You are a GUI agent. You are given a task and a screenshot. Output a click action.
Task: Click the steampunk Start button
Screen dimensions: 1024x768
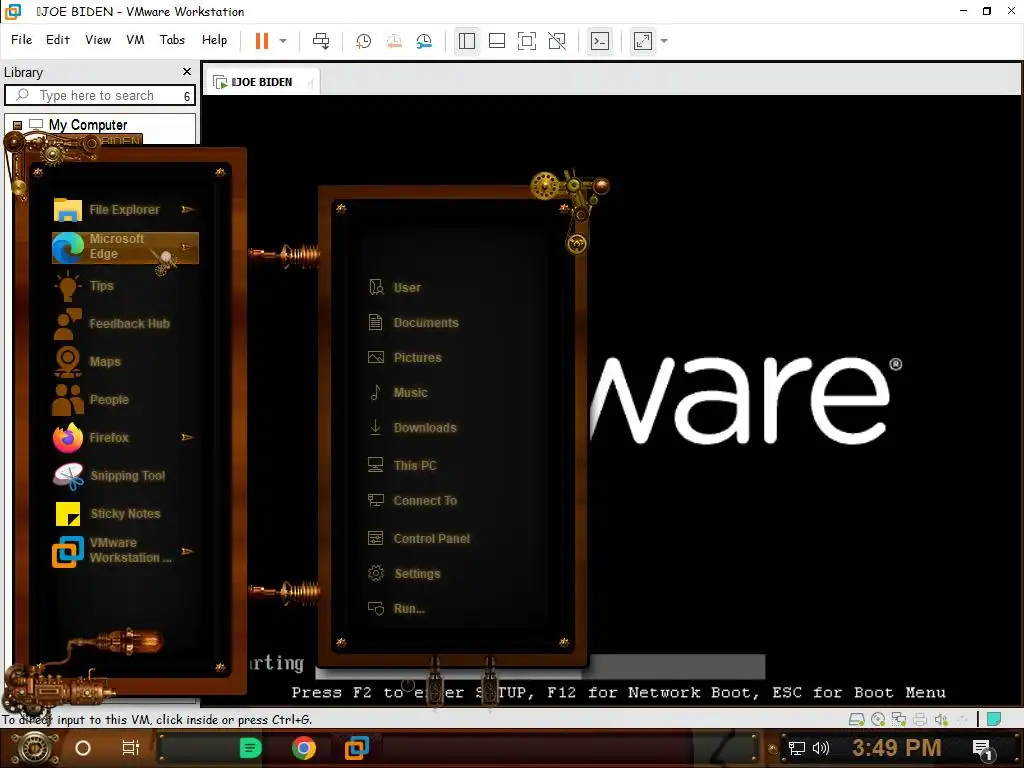point(34,748)
